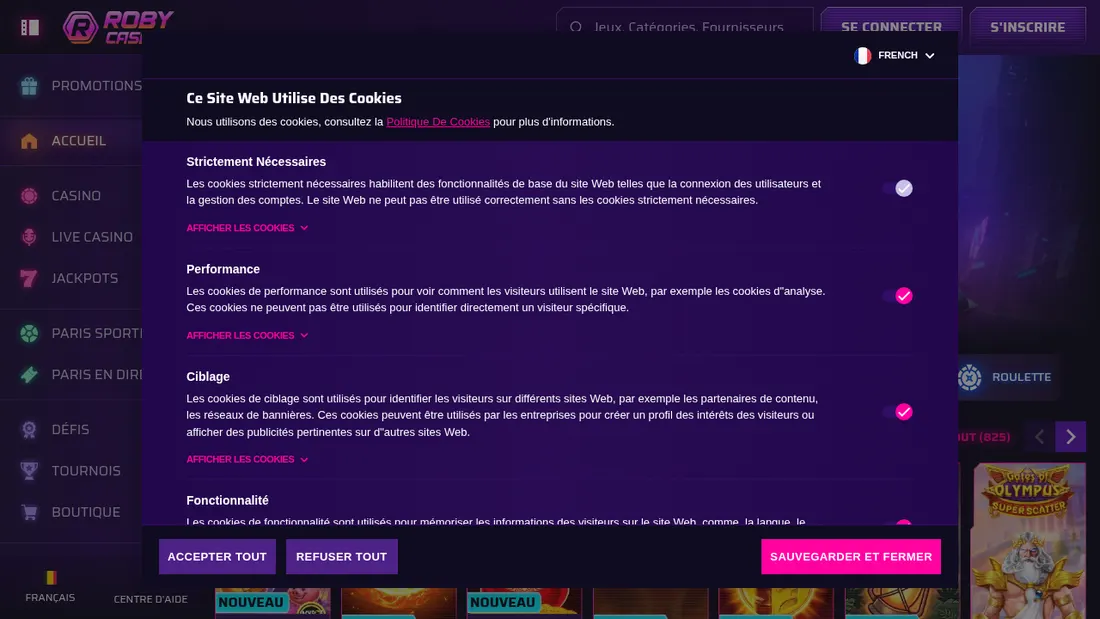Click the Accueil home icon
The image size is (1100, 619).
[x=29, y=141]
